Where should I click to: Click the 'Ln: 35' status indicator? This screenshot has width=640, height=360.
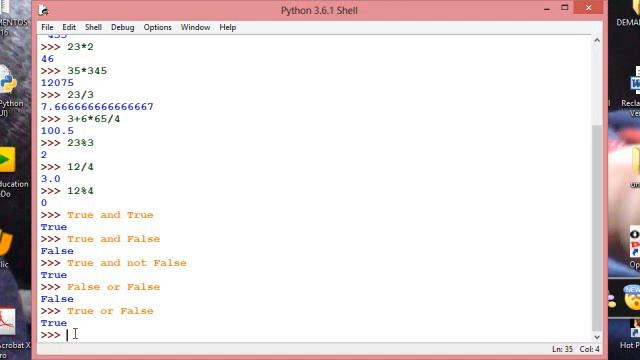pyautogui.click(x=562, y=349)
